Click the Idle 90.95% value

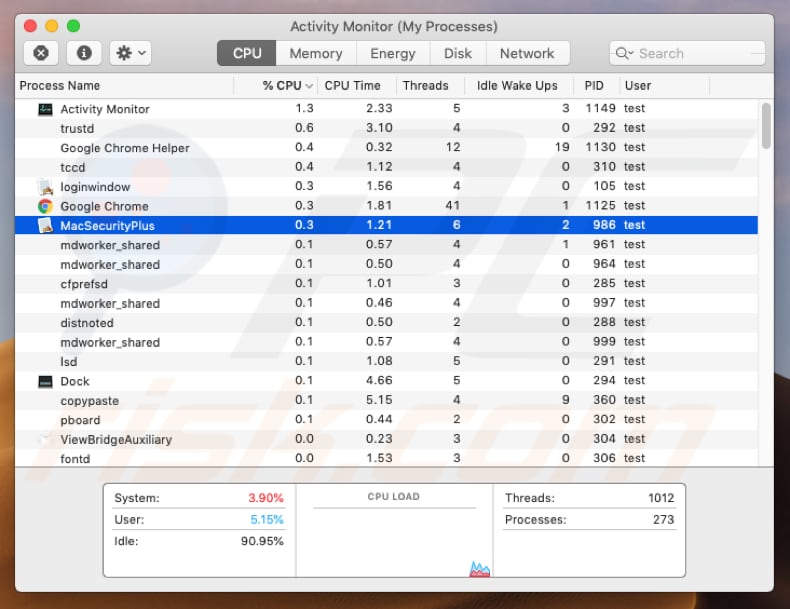pyautogui.click(x=262, y=541)
